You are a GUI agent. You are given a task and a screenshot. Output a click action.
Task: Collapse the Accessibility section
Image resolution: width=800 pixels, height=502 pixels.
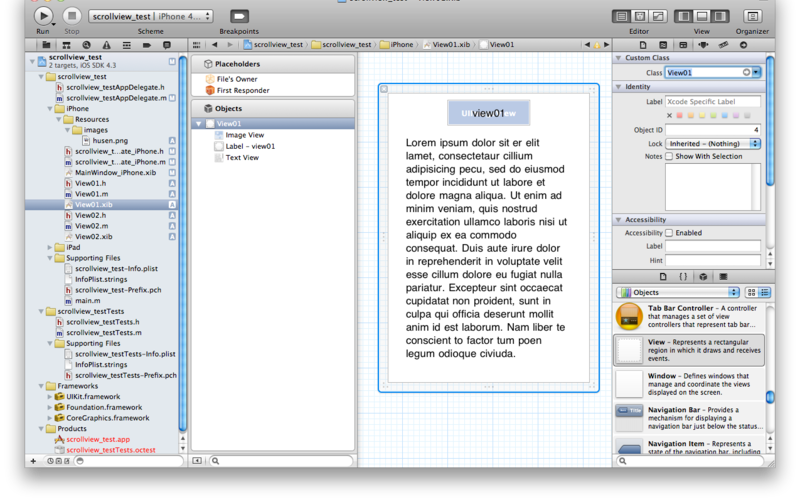[618, 220]
